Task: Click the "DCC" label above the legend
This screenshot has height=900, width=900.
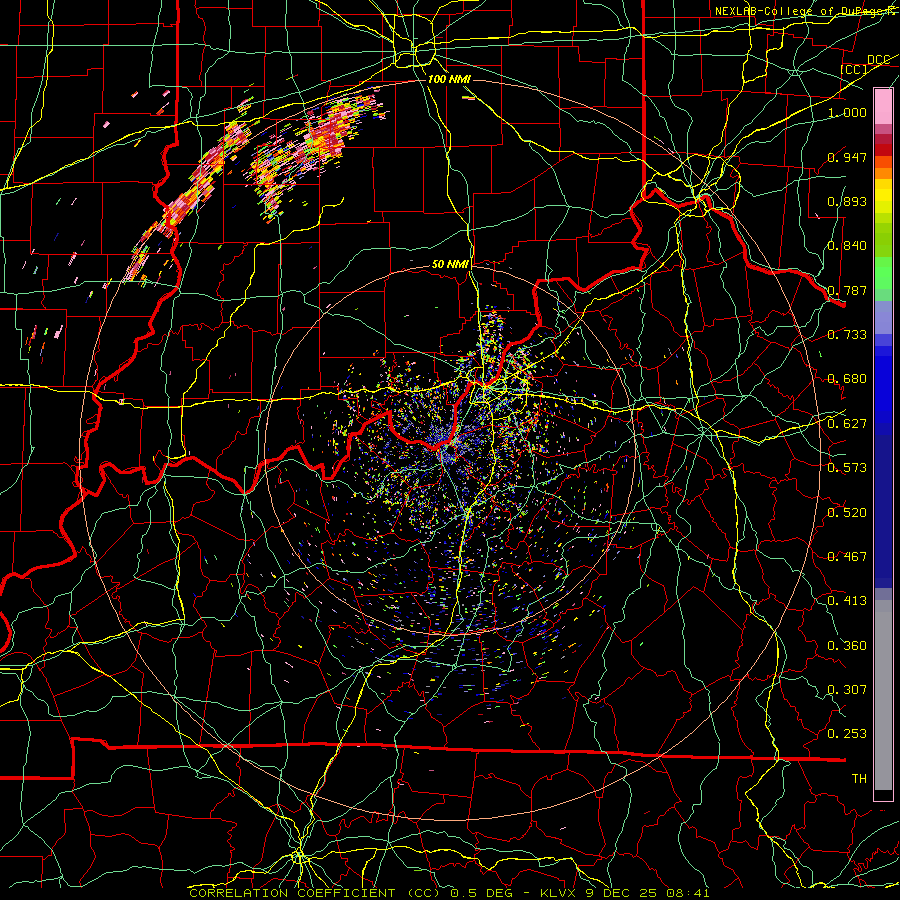Action: click(878, 60)
